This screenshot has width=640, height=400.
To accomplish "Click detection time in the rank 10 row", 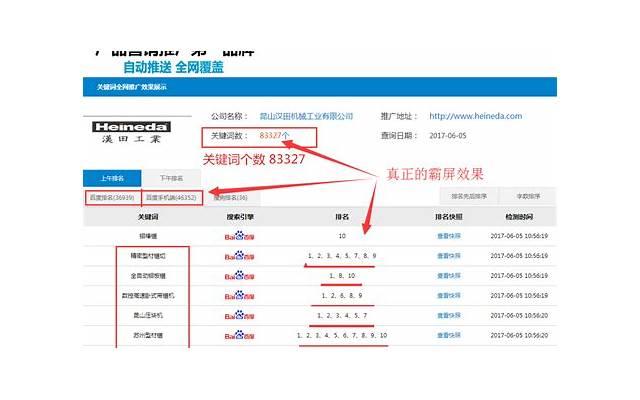I will [x=519, y=236].
